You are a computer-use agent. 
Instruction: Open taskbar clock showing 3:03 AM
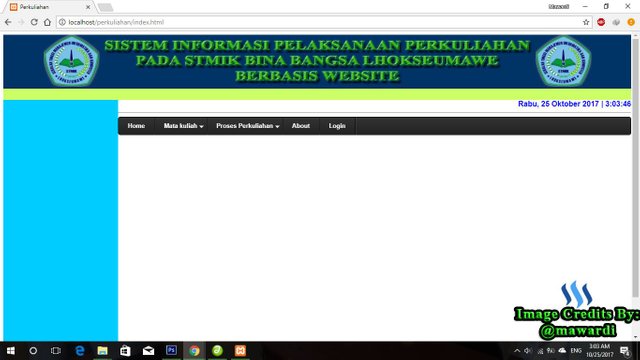(x=600, y=351)
